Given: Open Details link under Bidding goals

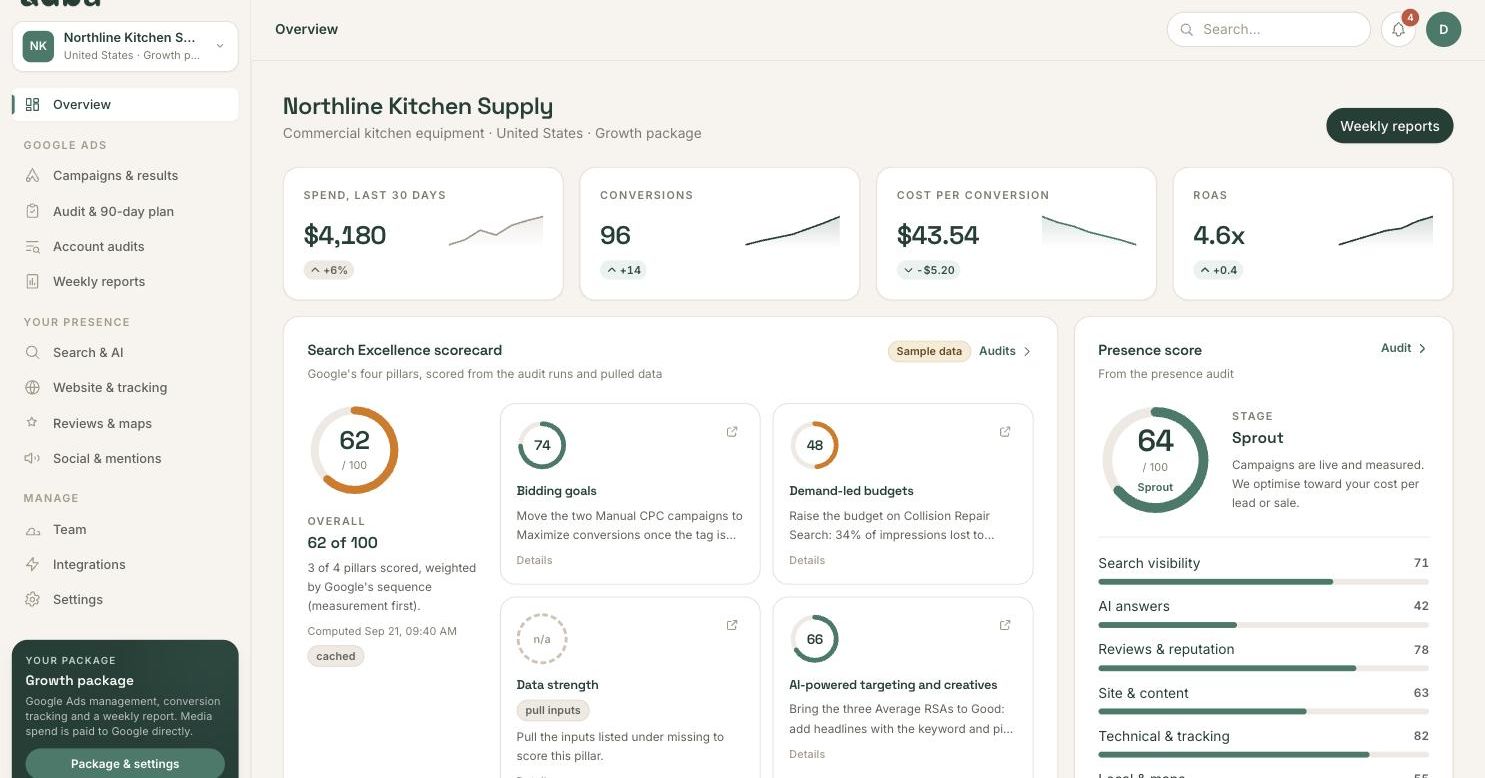Looking at the screenshot, I should coord(534,560).
